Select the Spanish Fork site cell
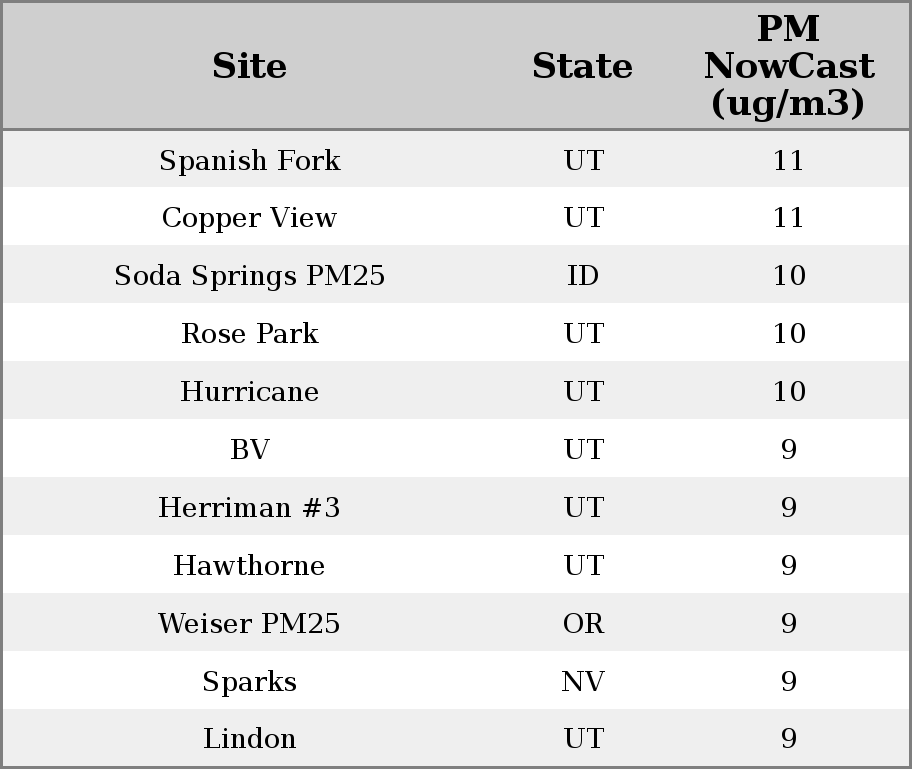 (x=249, y=161)
